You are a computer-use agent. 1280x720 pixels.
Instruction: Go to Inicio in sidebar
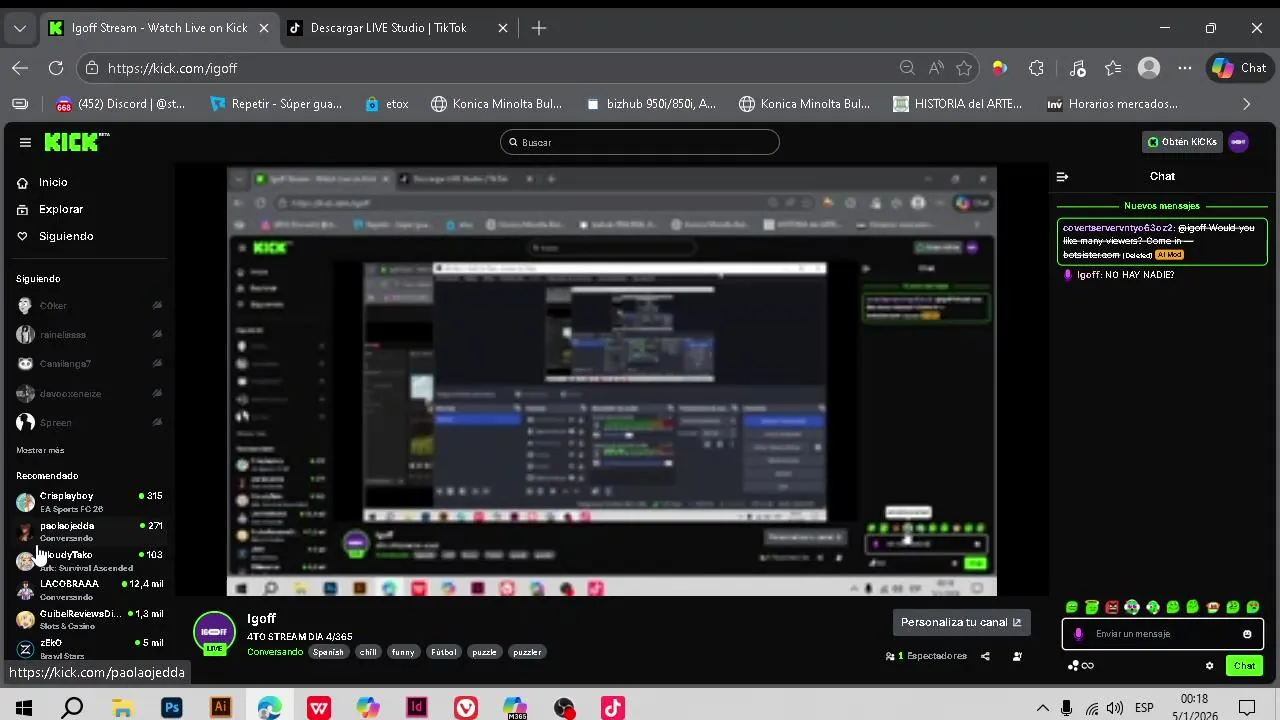click(53, 182)
